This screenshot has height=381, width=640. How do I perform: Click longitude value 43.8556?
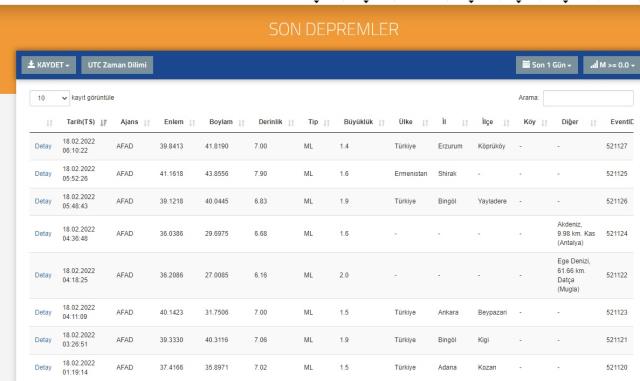pos(217,174)
